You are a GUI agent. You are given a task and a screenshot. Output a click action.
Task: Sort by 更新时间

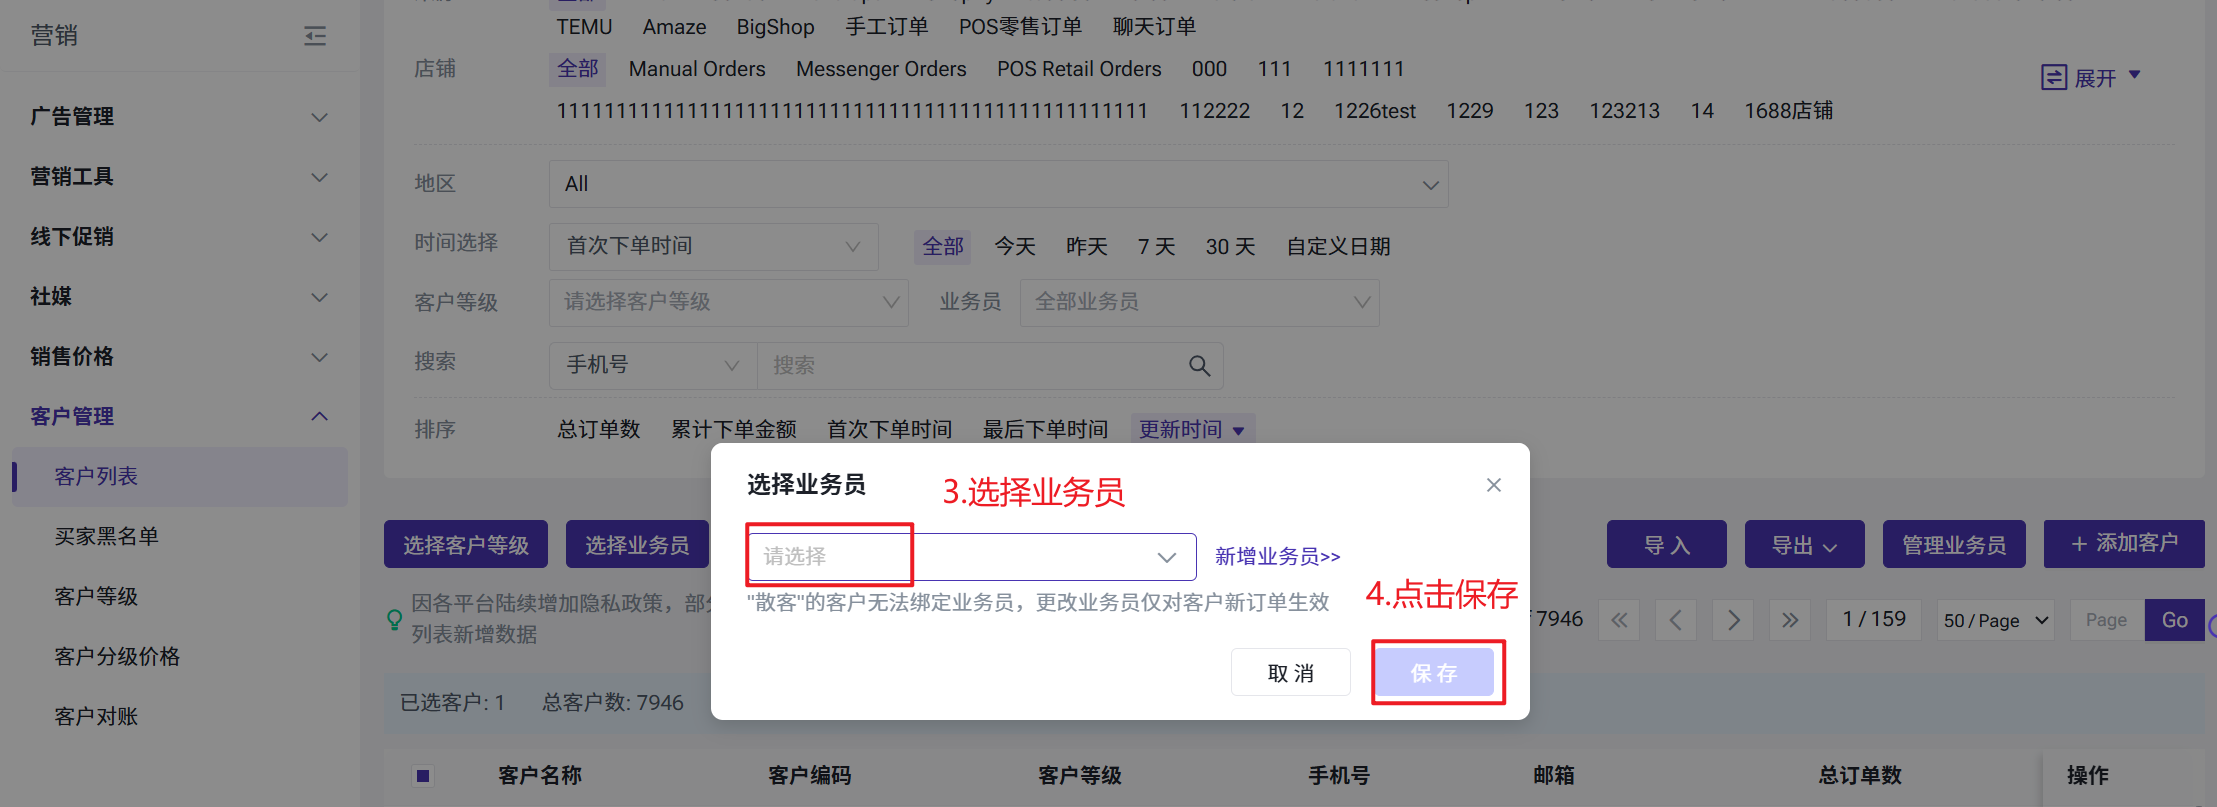coord(1192,430)
